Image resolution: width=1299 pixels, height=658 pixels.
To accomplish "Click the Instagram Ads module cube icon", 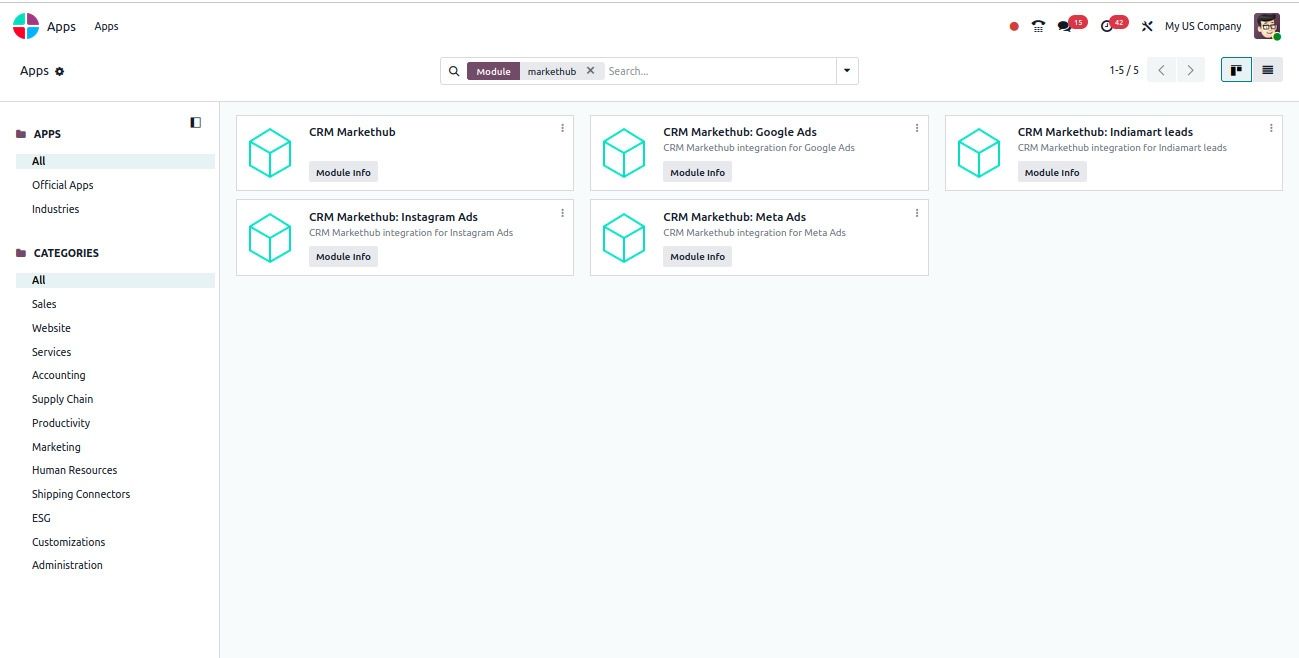I will (x=270, y=238).
